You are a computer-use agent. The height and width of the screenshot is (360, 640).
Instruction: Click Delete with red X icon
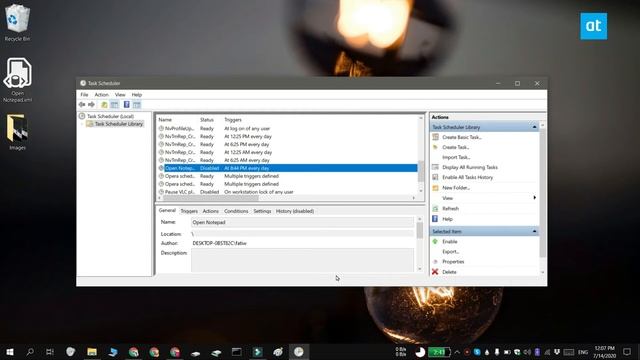point(449,272)
